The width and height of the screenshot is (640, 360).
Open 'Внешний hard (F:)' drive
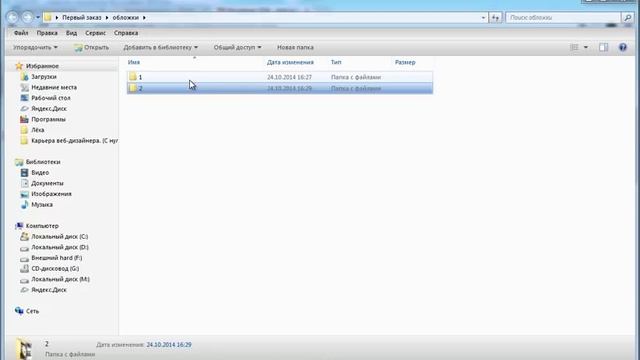(x=56, y=258)
